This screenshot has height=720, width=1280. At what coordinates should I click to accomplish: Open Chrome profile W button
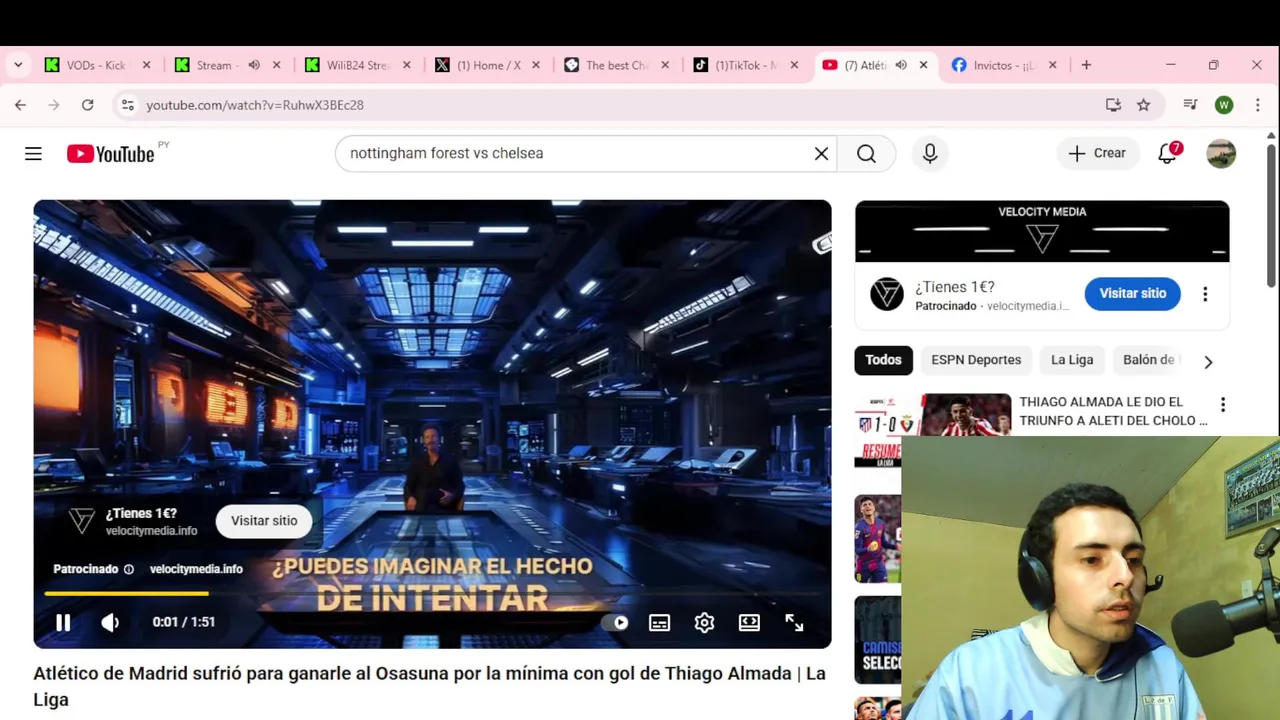pos(1224,105)
